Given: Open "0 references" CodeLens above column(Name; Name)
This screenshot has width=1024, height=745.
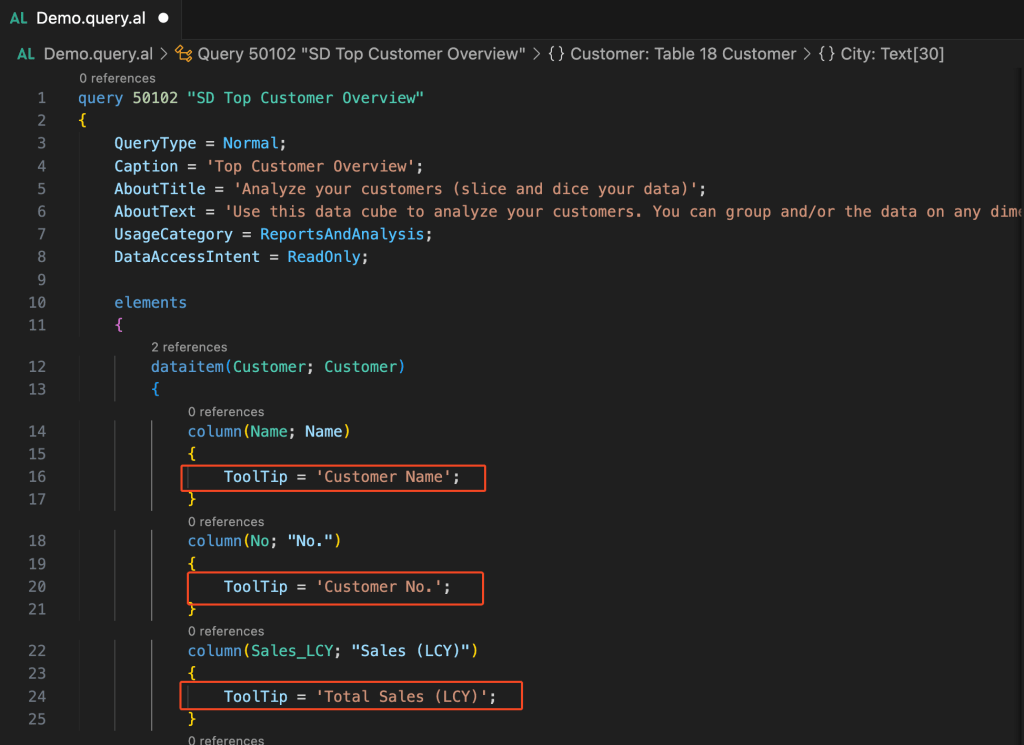Looking at the screenshot, I should tap(226, 411).
